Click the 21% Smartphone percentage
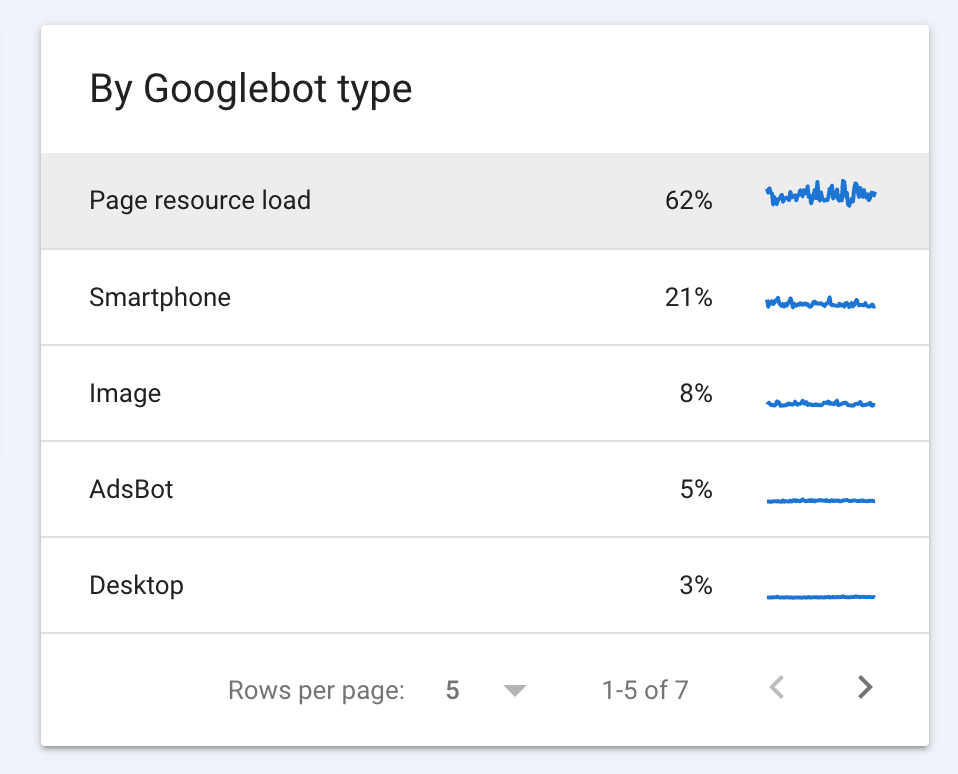This screenshot has height=774, width=958. pos(688,297)
